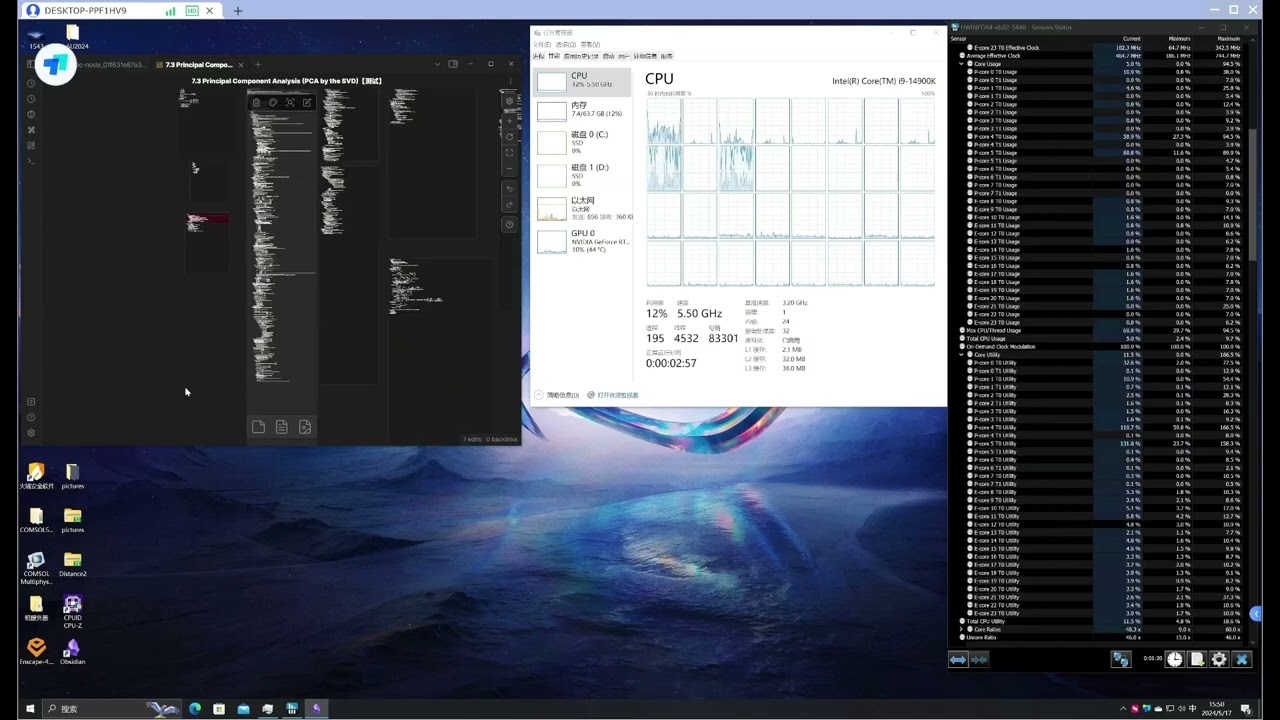
Task: Open Task Manager 选项 menu
Action: pos(565,44)
